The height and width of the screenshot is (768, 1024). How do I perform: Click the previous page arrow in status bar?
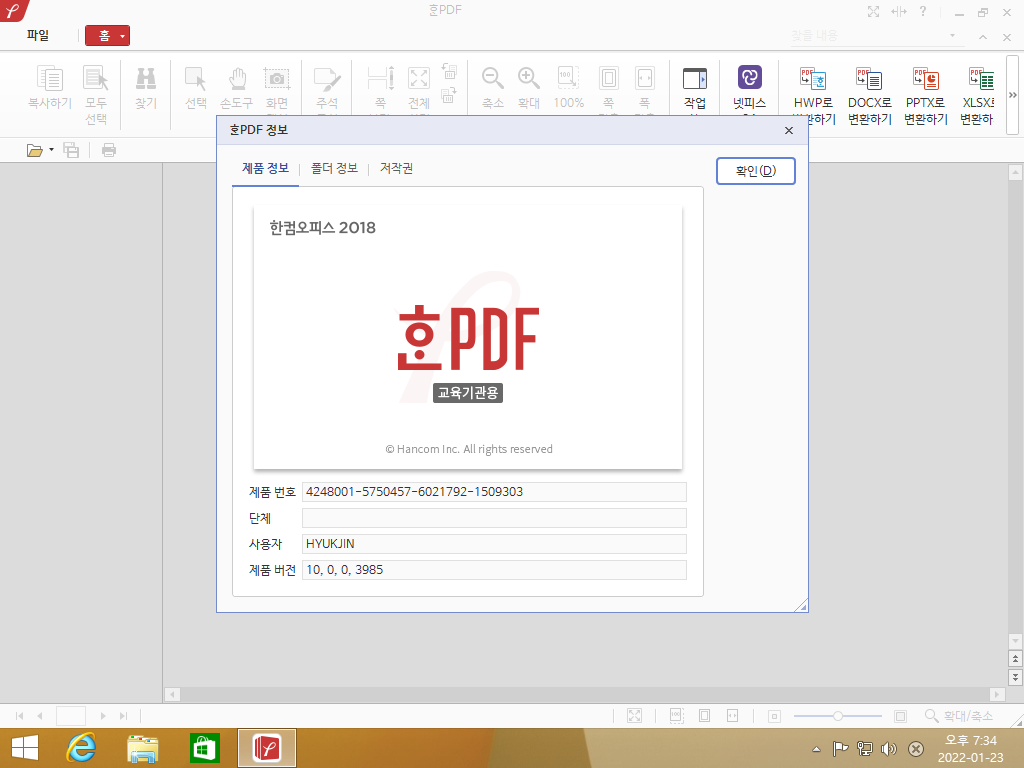(x=40, y=716)
